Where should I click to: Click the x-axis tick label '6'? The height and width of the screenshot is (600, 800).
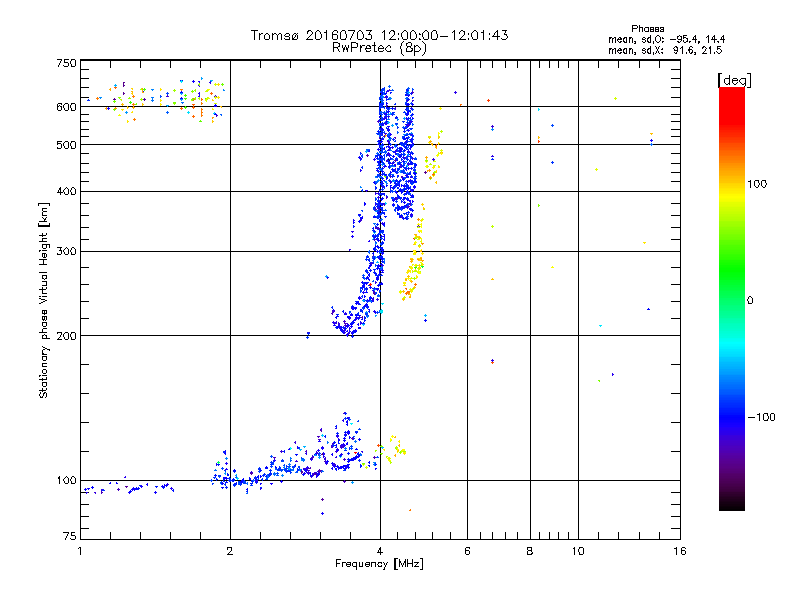pos(467,551)
